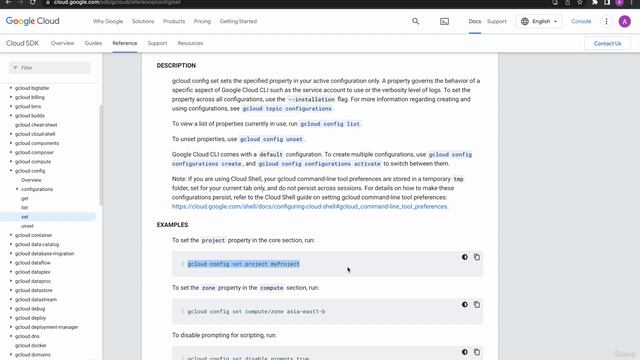Switch to Support in top-right nav

click(497, 21)
